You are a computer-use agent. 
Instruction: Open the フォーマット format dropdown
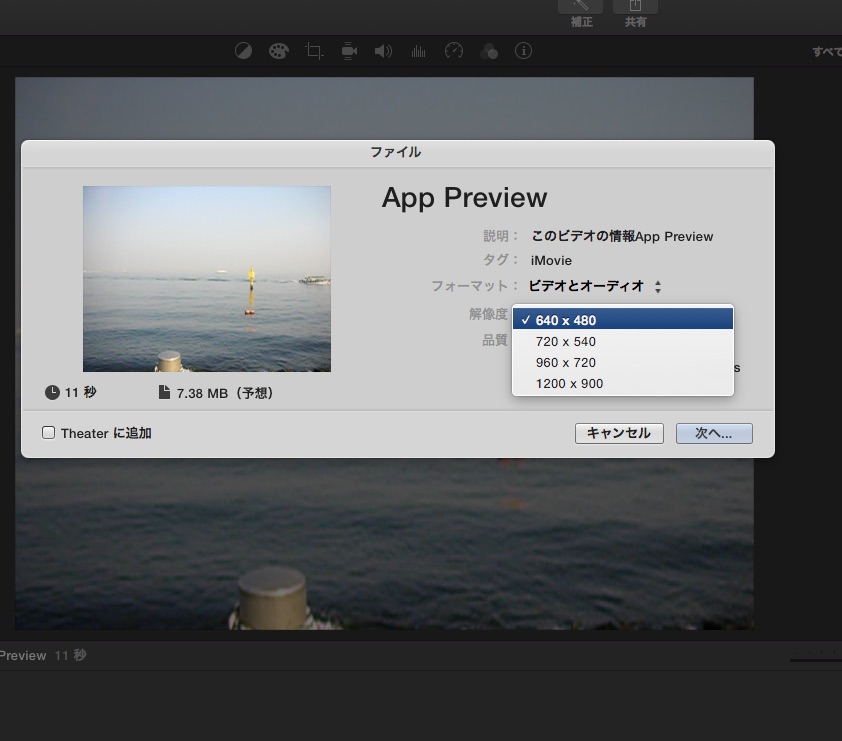pyautogui.click(x=596, y=286)
